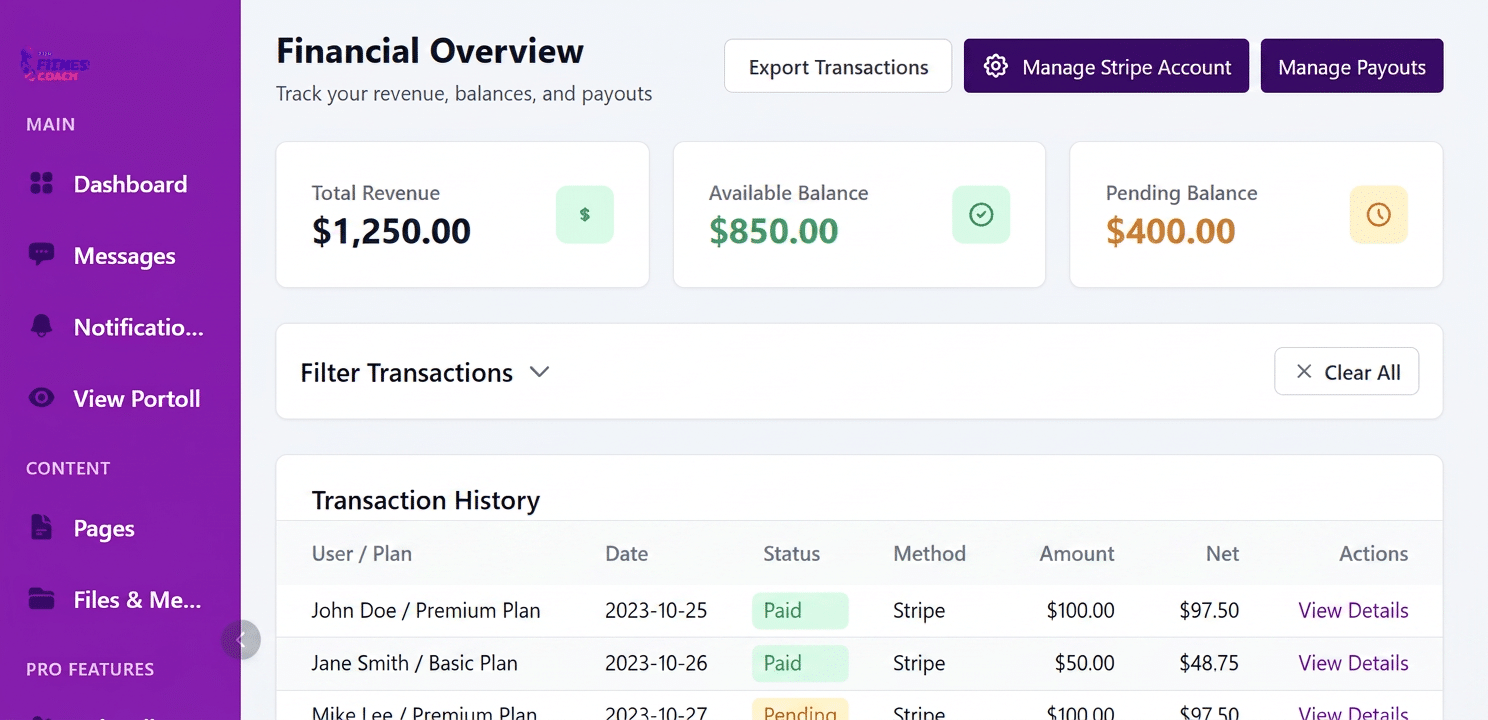The width and height of the screenshot is (1488, 720).
Task: Click the PRO FEATURES section label
Action: 90,669
